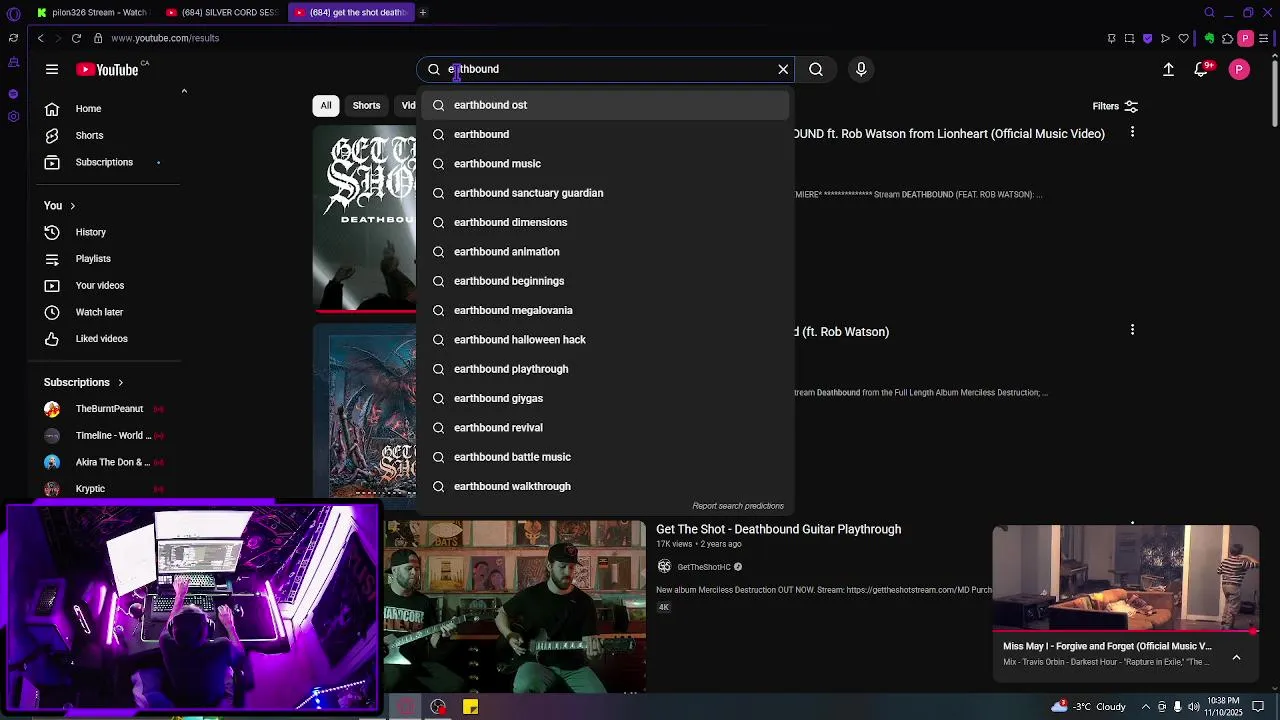Choose the "earthbound music" suggestion

point(605,163)
